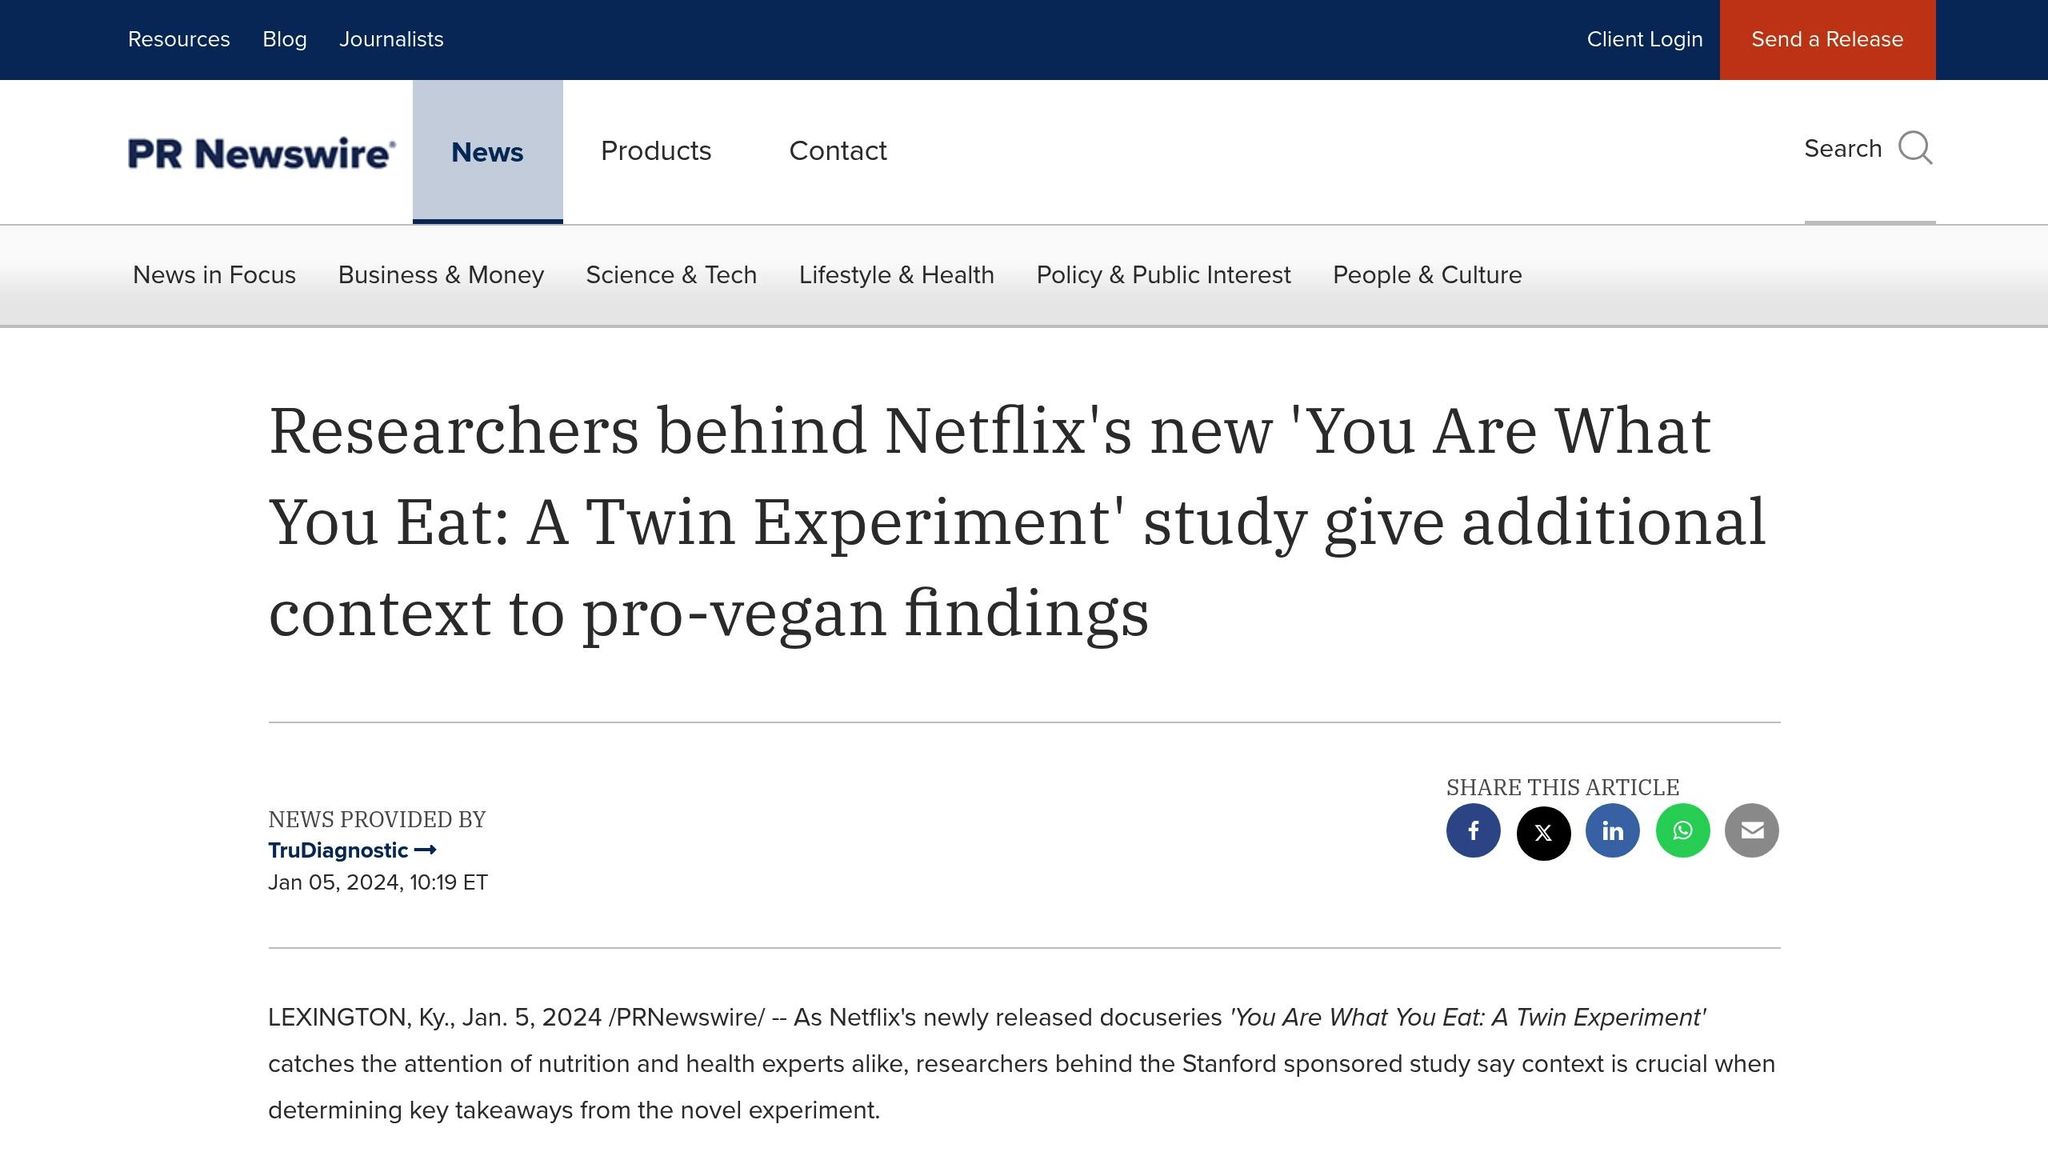Click date 'Jan 05, 2024, 10:19 ET'
Screen dimensions: 2048x1152
378,882
